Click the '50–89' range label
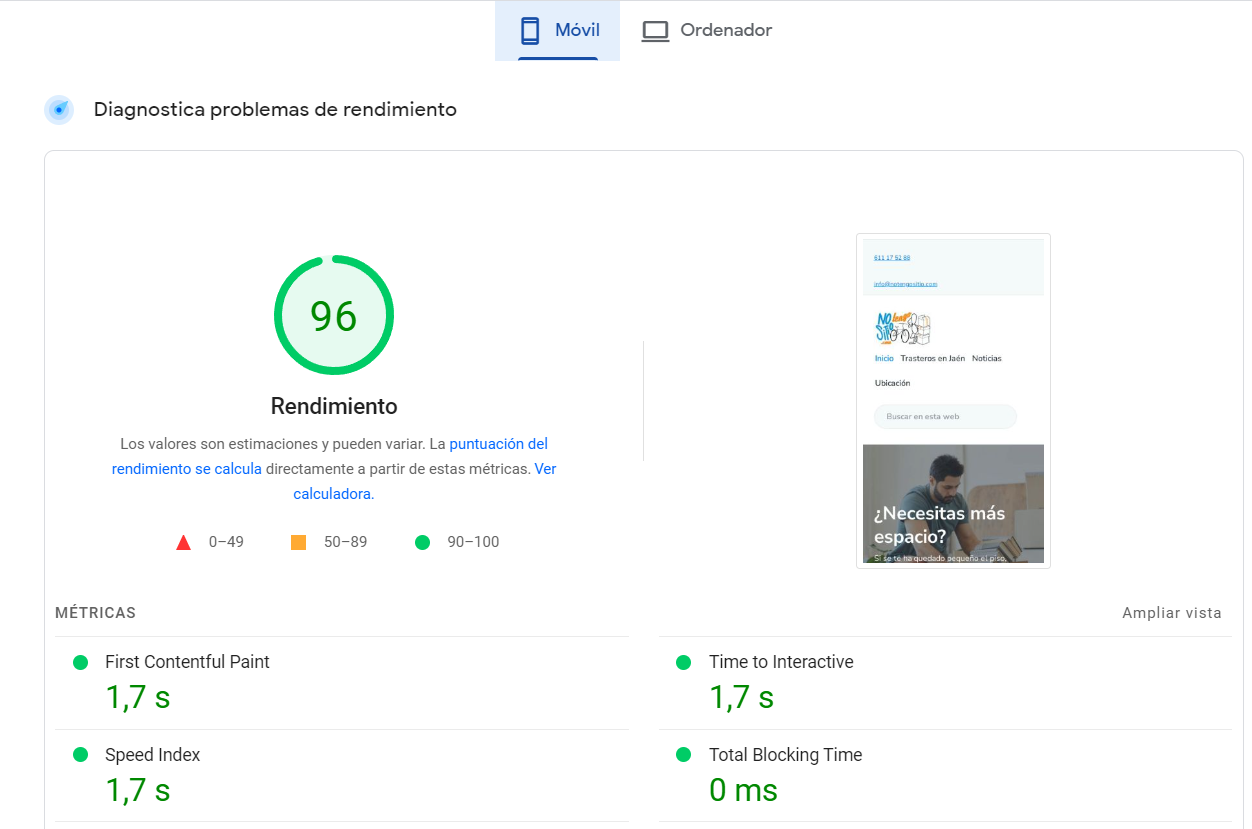Image resolution: width=1252 pixels, height=829 pixels. point(345,542)
